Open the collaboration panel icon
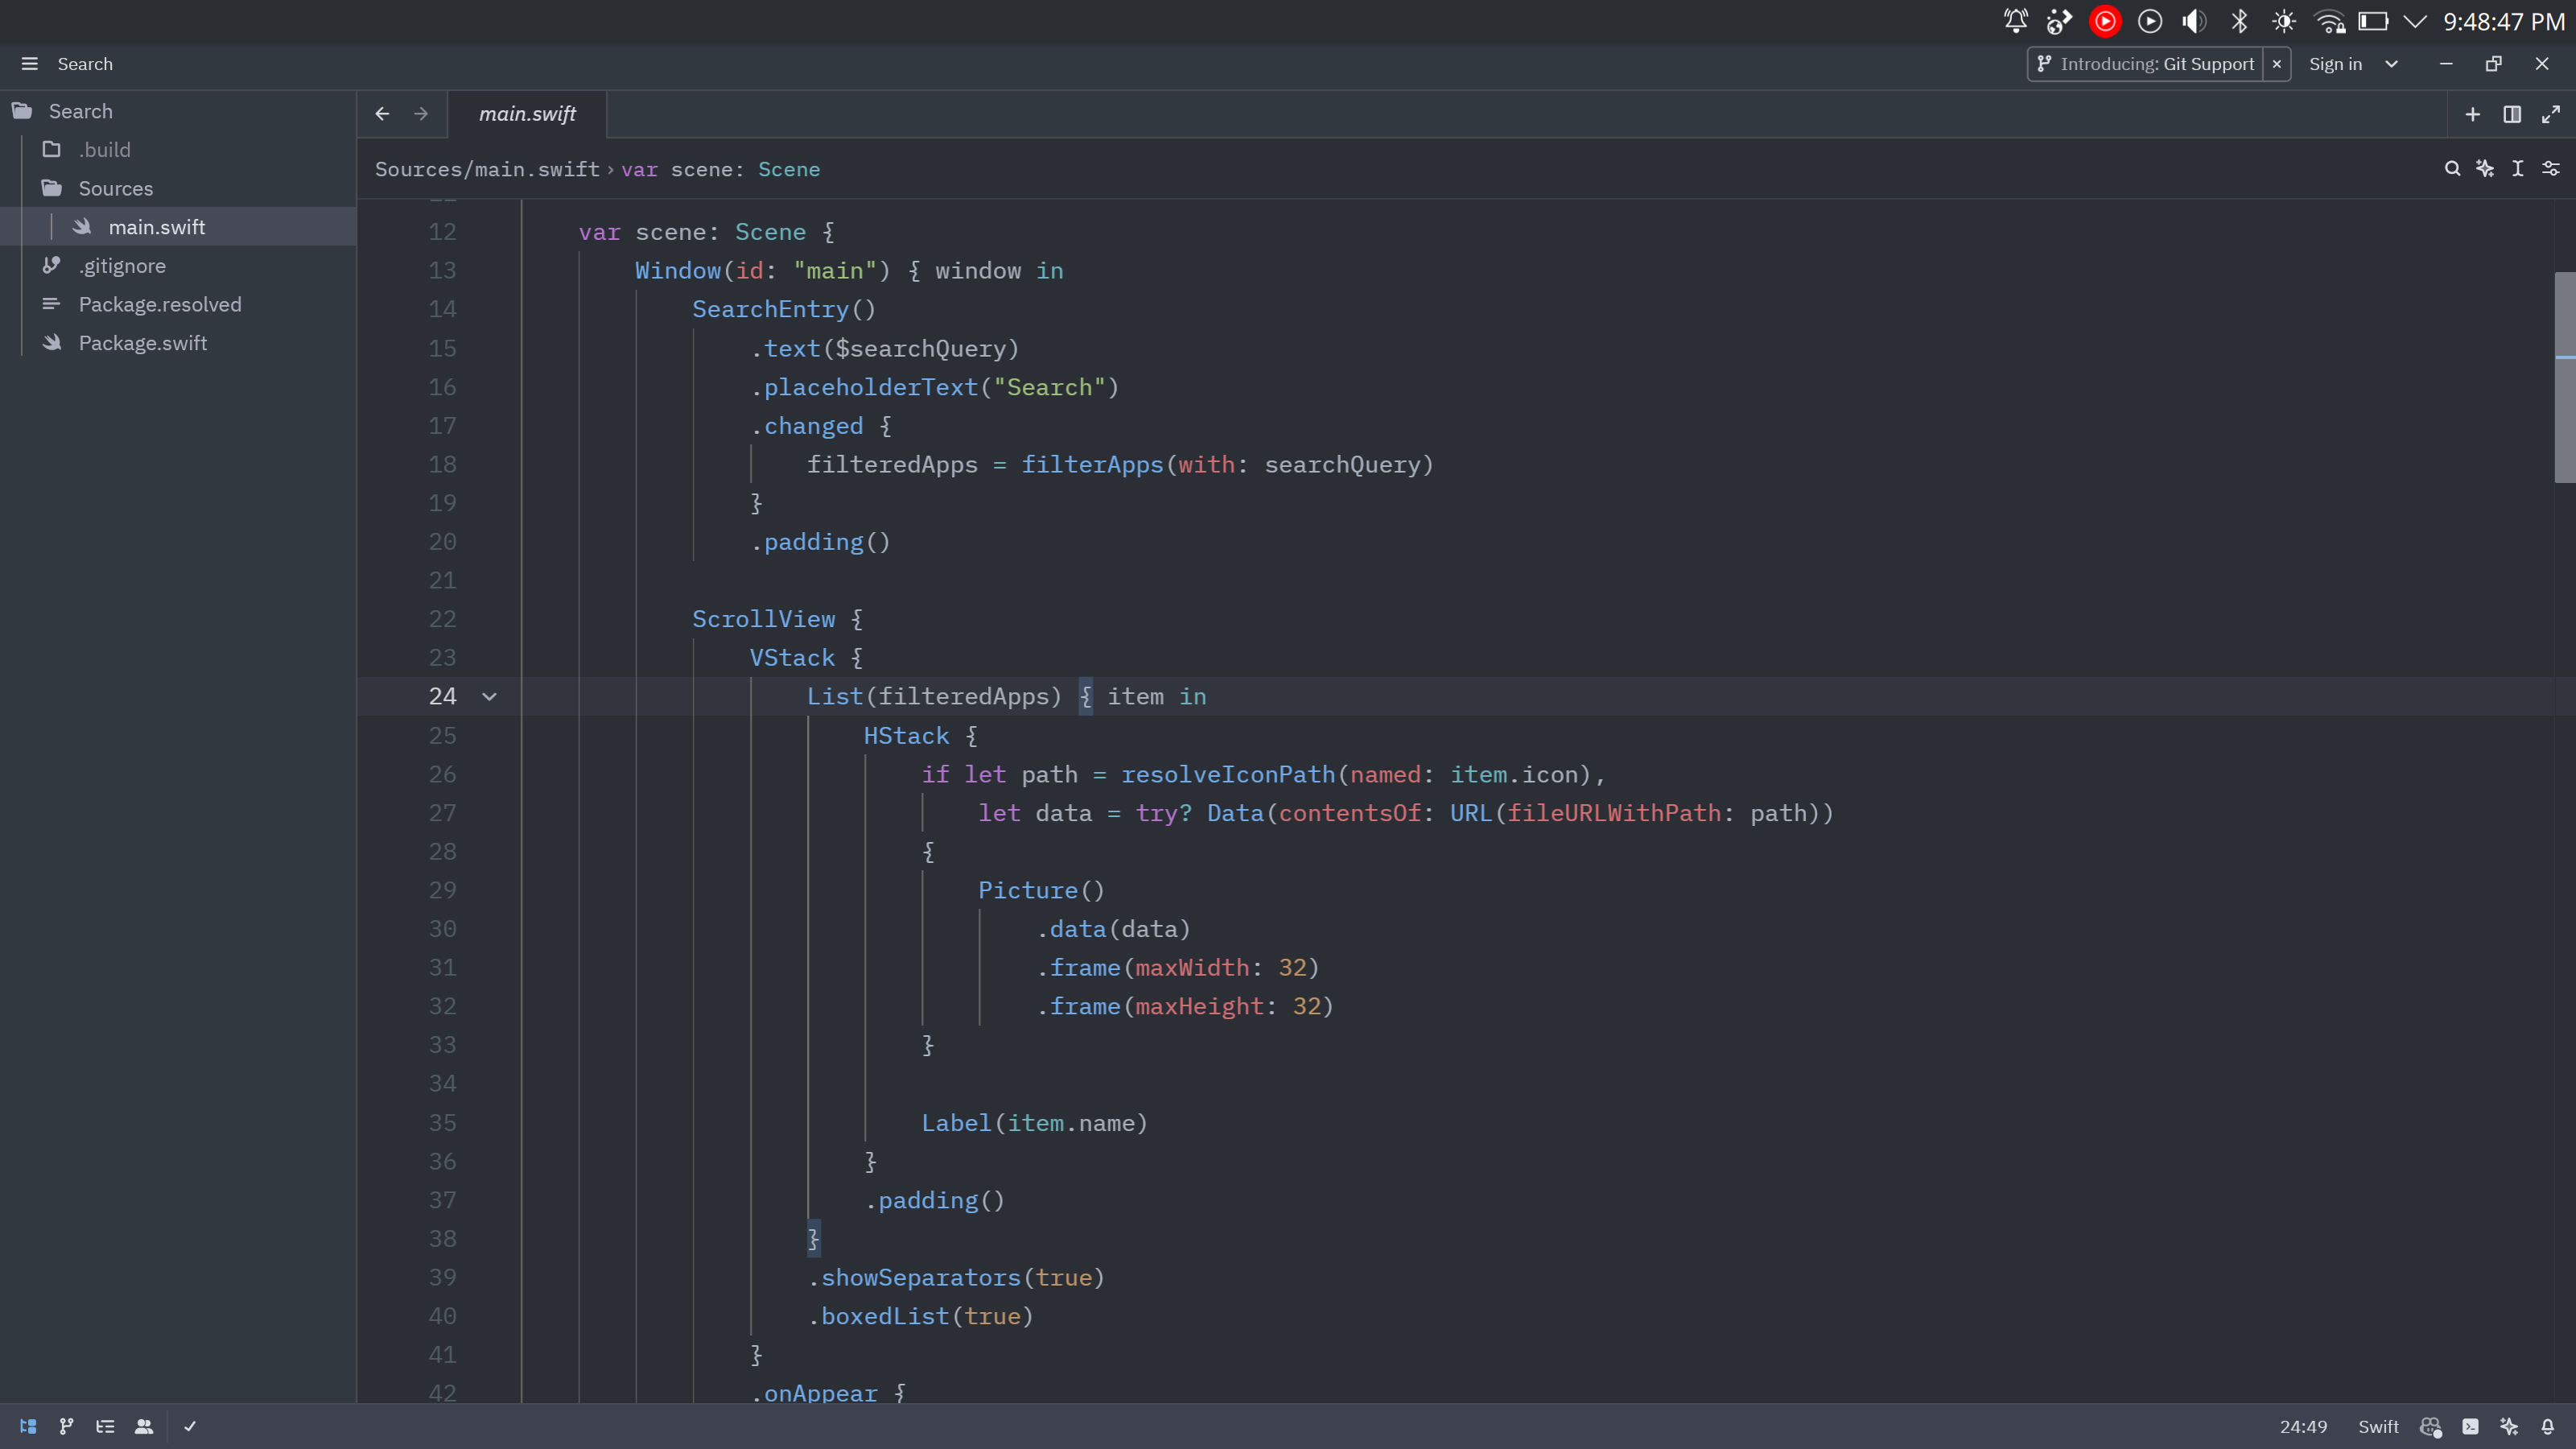The height and width of the screenshot is (1449, 2576). (144, 1426)
